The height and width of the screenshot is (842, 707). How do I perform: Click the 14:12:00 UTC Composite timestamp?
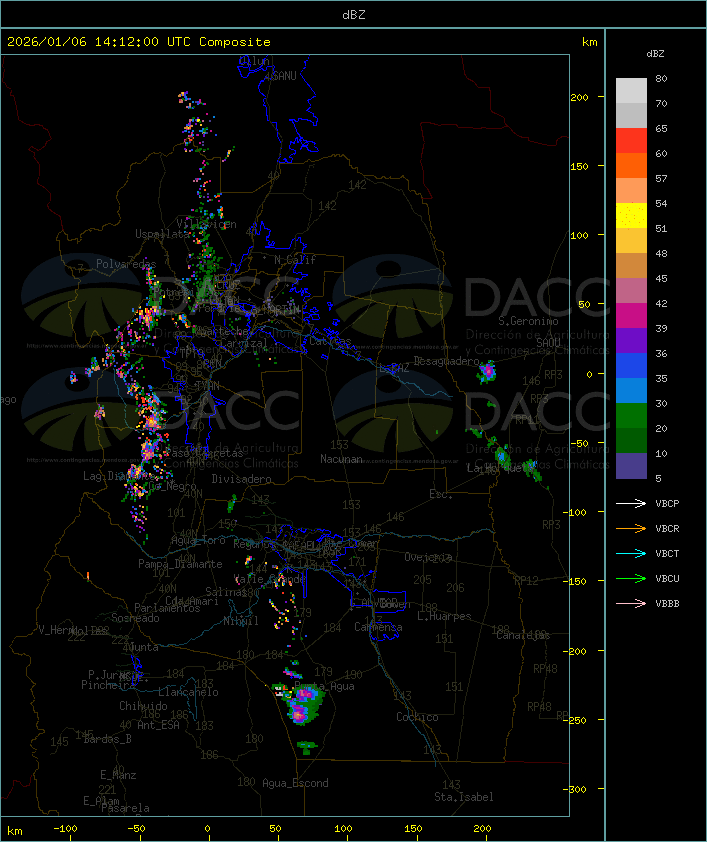pyautogui.click(x=139, y=42)
